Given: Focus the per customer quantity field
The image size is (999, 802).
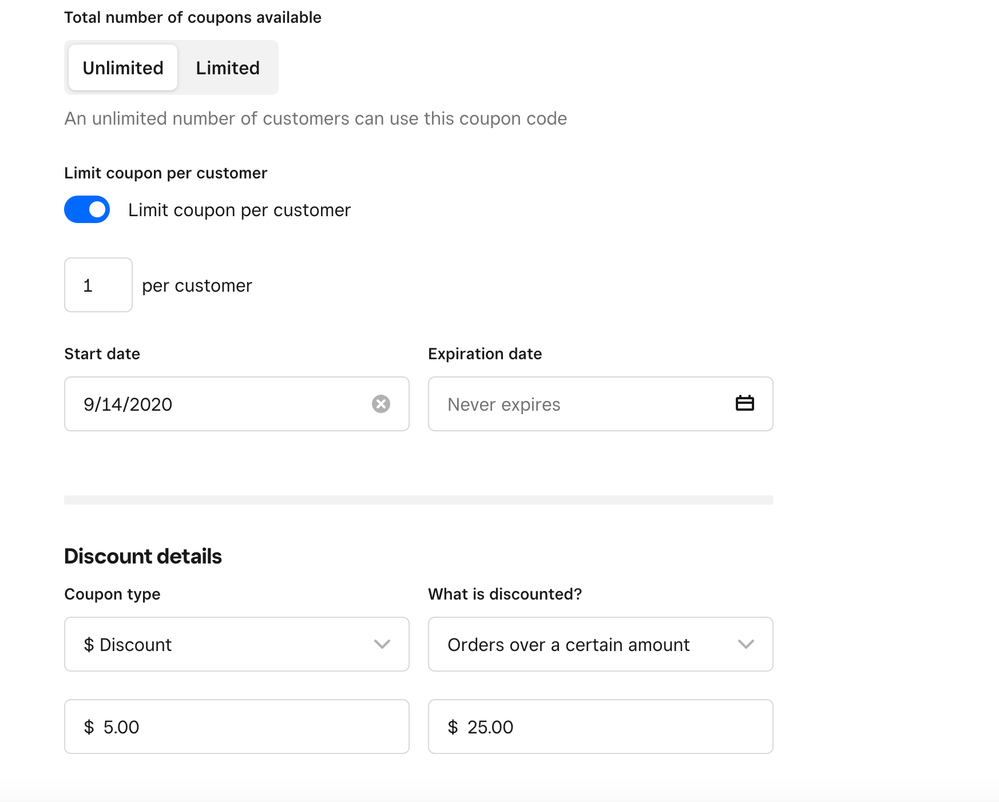Looking at the screenshot, I should pyautogui.click(x=98, y=285).
